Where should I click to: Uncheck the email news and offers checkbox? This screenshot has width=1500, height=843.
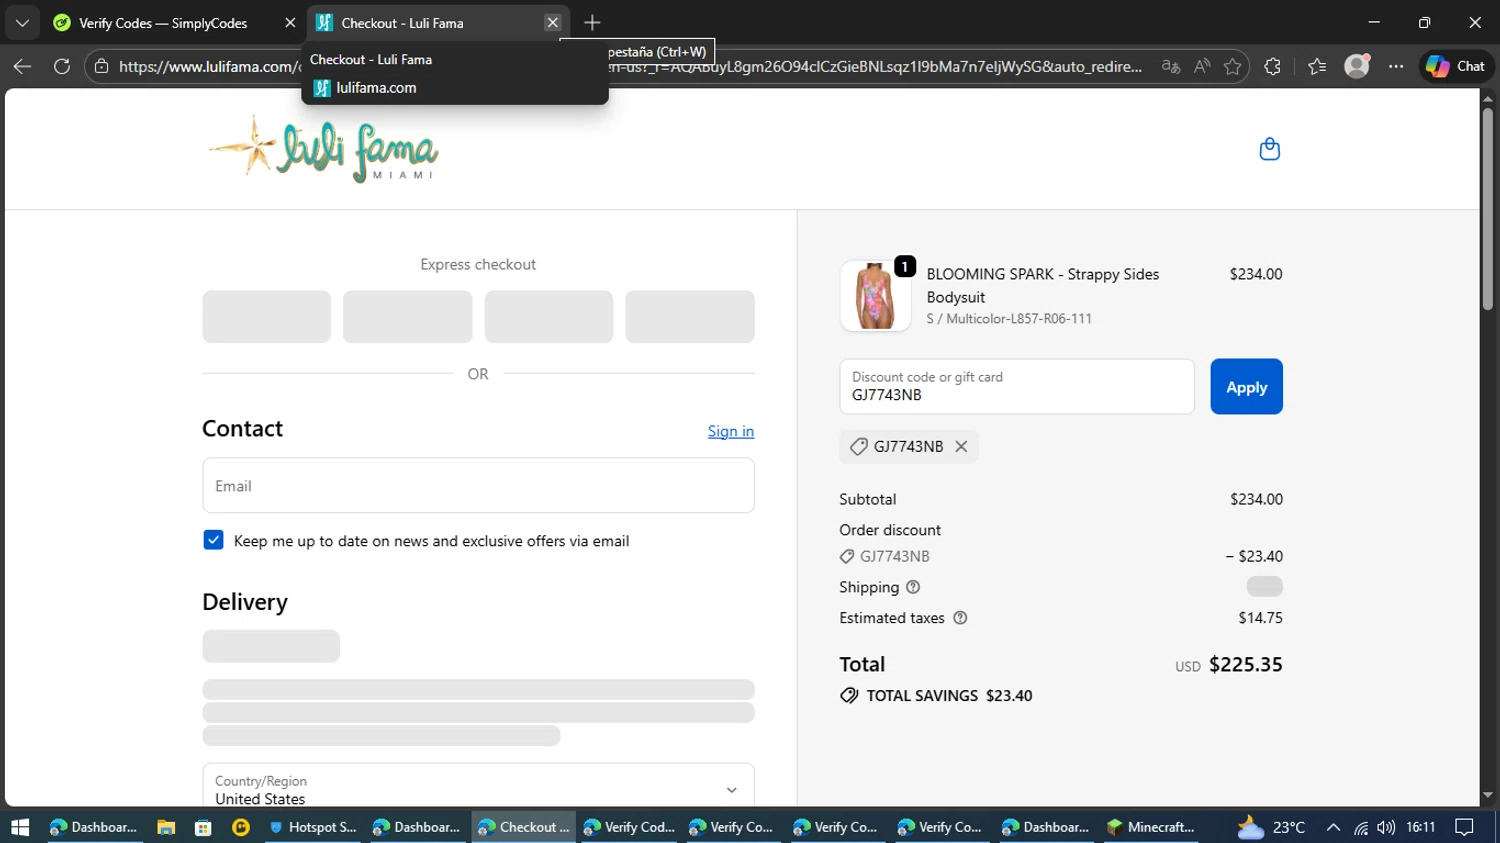point(213,540)
